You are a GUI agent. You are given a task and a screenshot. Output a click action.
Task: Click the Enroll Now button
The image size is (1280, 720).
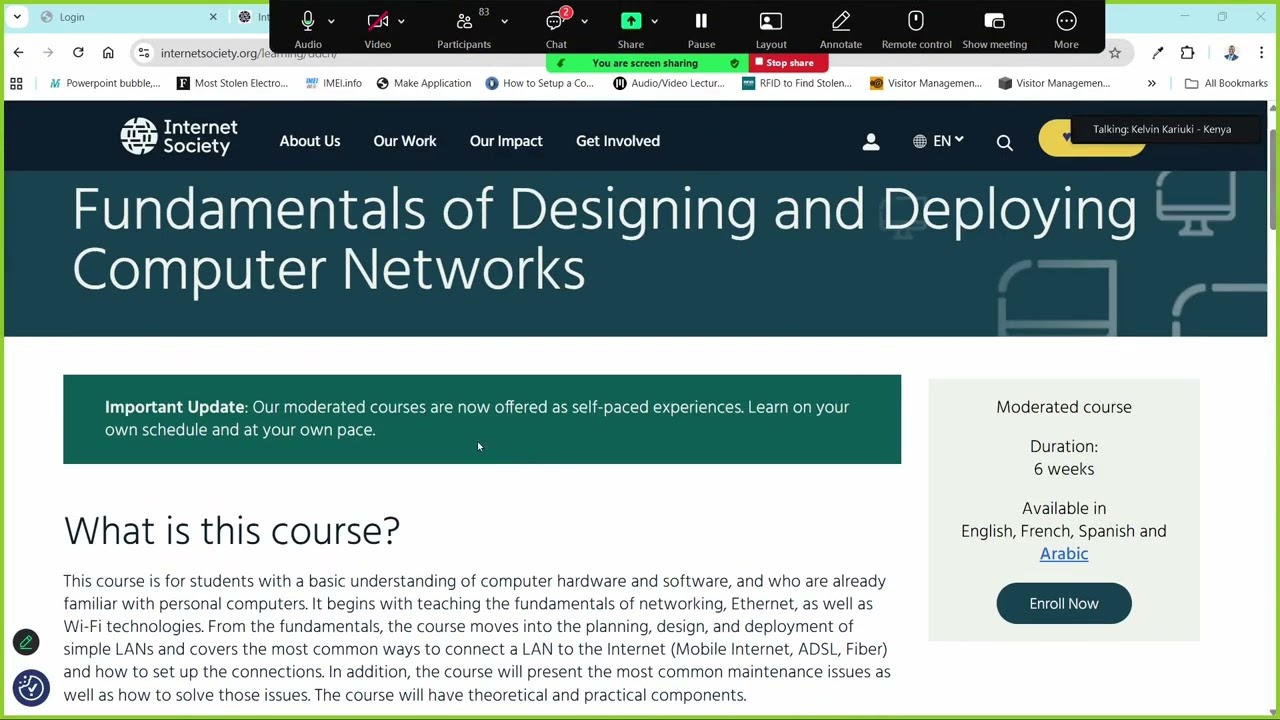click(x=1064, y=604)
